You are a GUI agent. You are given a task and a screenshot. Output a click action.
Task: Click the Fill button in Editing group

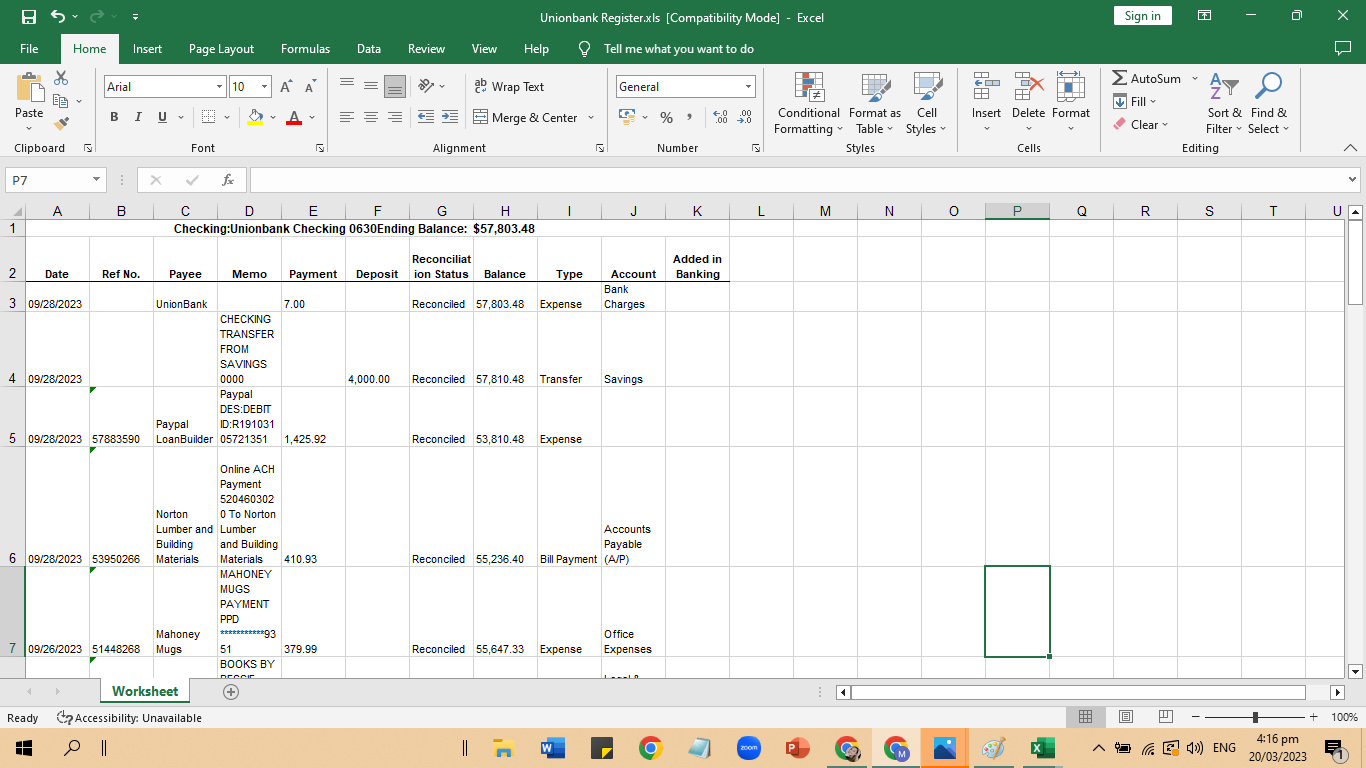coord(1135,101)
